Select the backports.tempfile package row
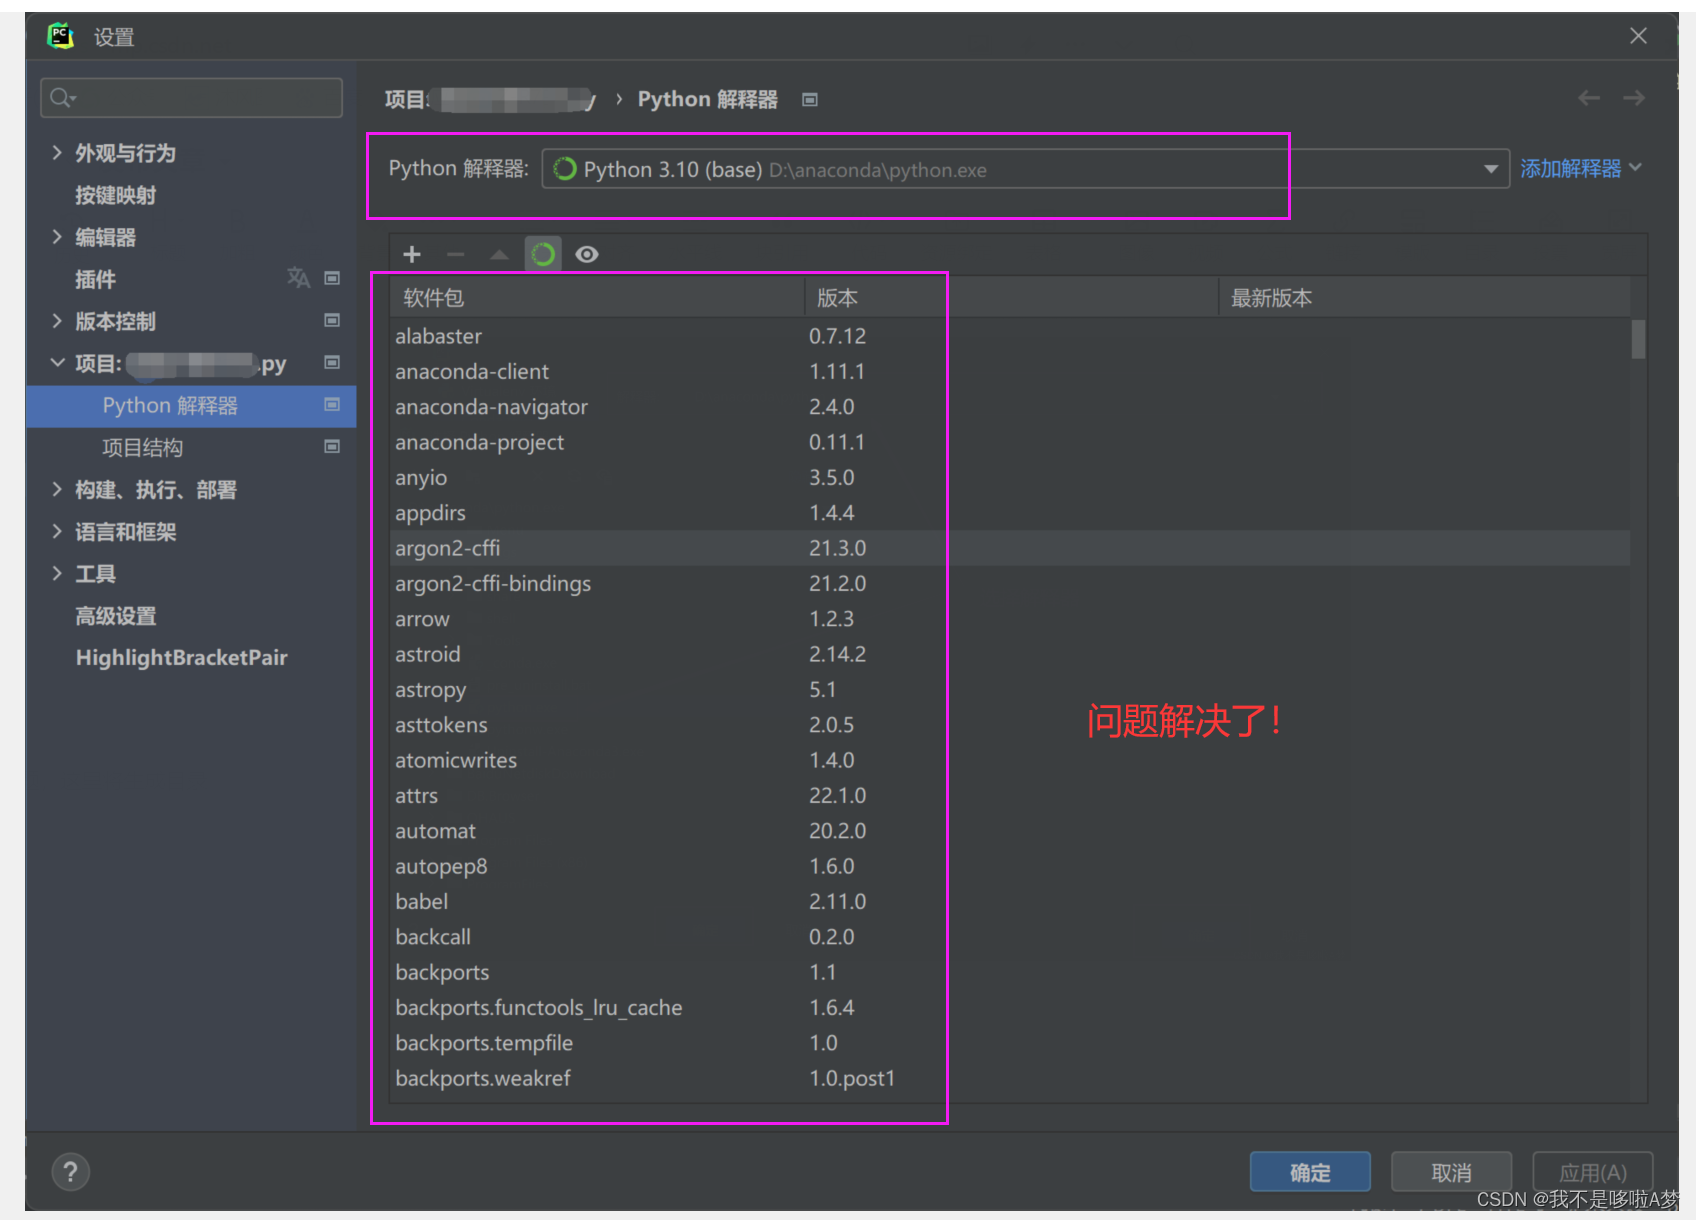This screenshot has width=1696, height=1220. tap(1010, 1043)
